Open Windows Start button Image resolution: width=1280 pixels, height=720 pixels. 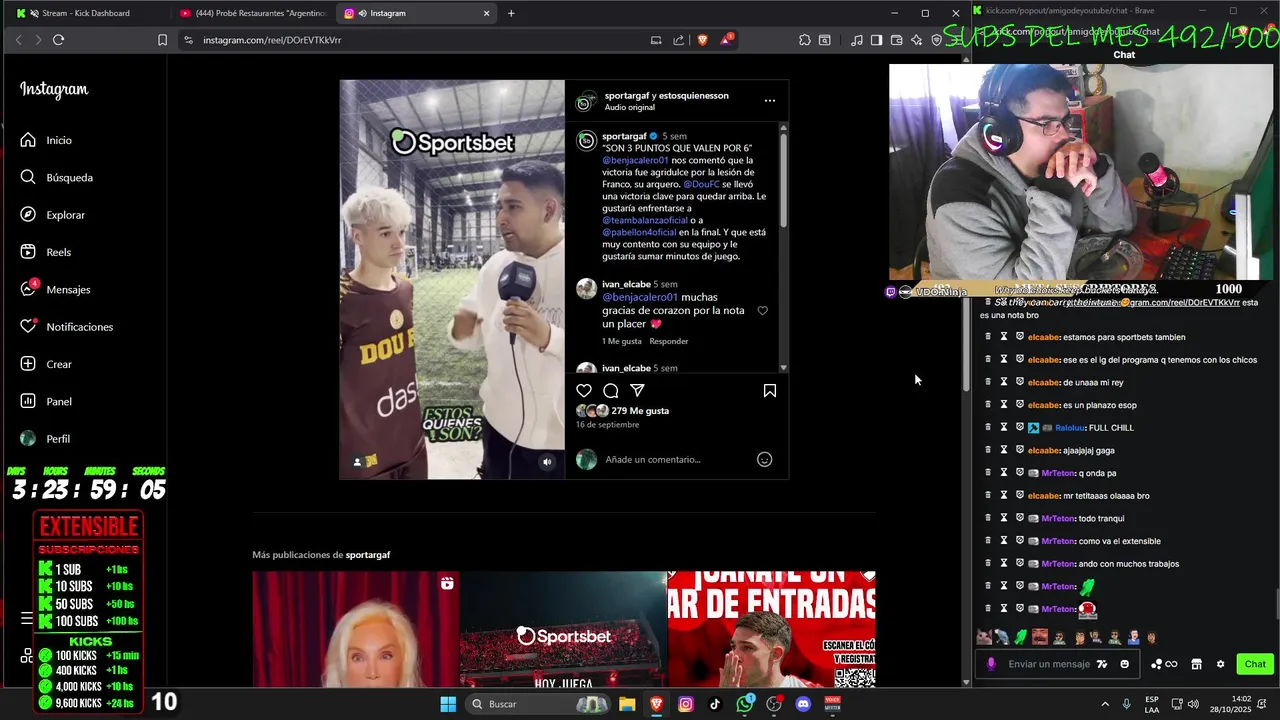[448, 704]
